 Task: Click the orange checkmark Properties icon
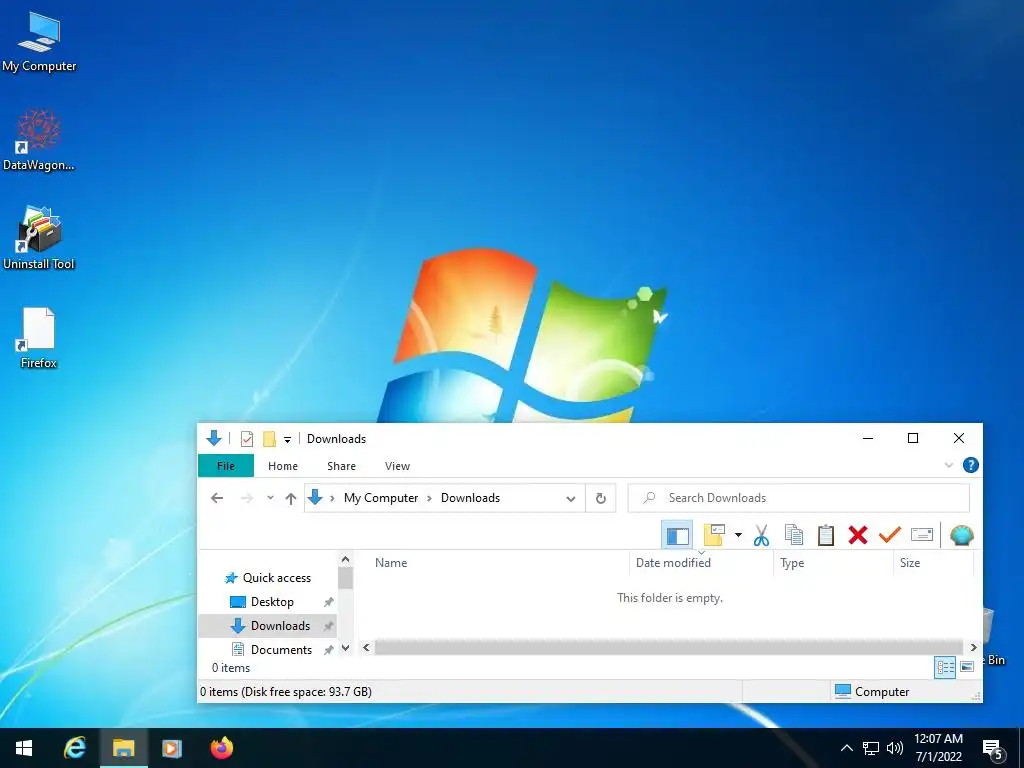pos(889,535)
